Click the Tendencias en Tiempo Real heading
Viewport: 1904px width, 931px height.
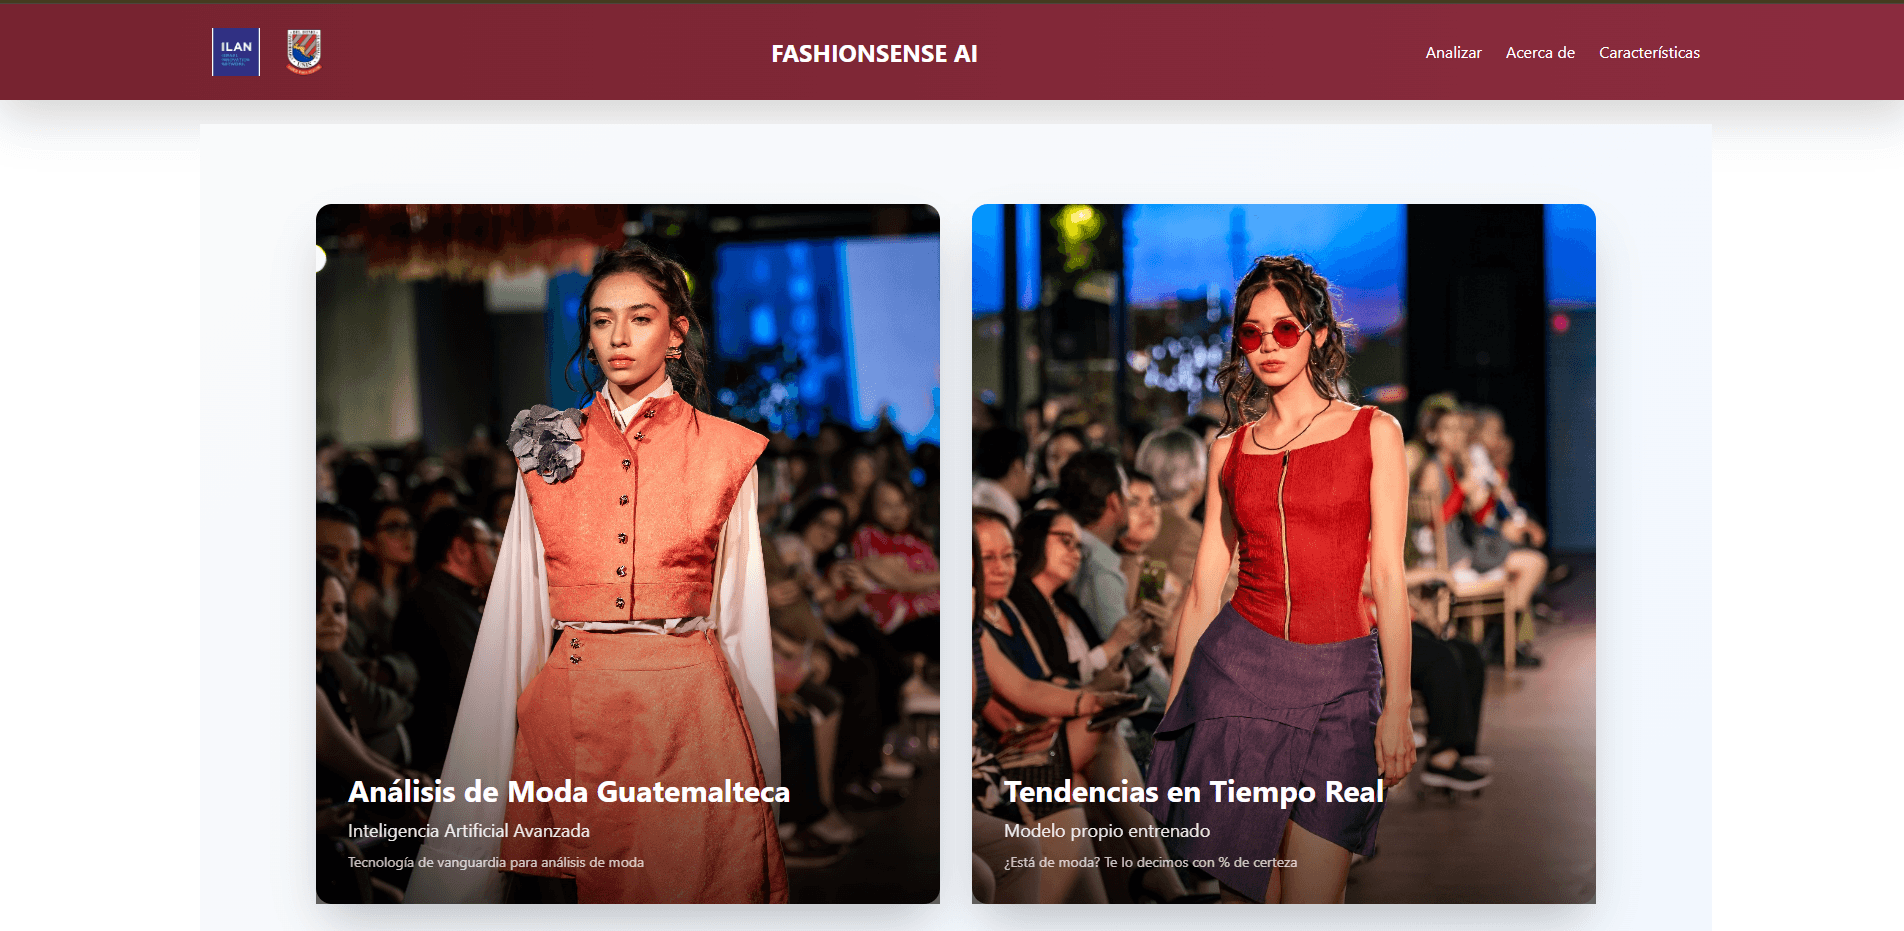pyautogui.click(x=1194, y=791)
